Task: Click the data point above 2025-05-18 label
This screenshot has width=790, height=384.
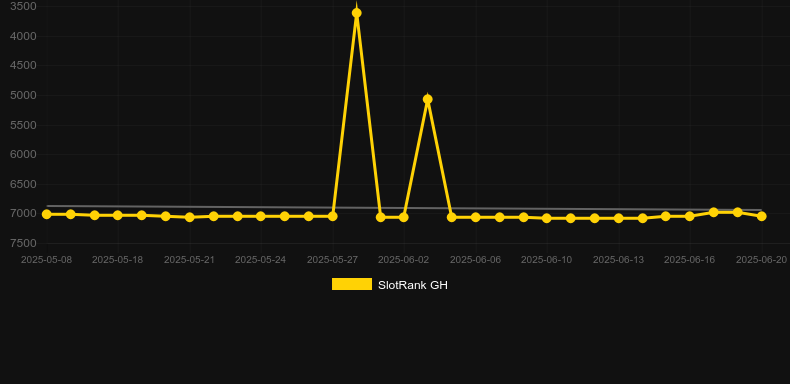Action: [117, 215]
